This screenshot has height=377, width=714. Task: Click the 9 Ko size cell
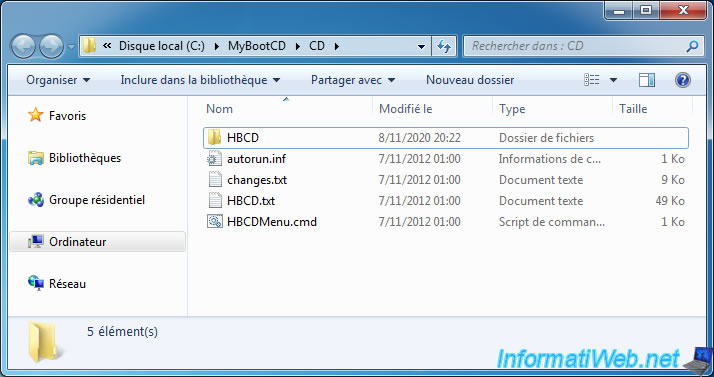coord(673,180)
